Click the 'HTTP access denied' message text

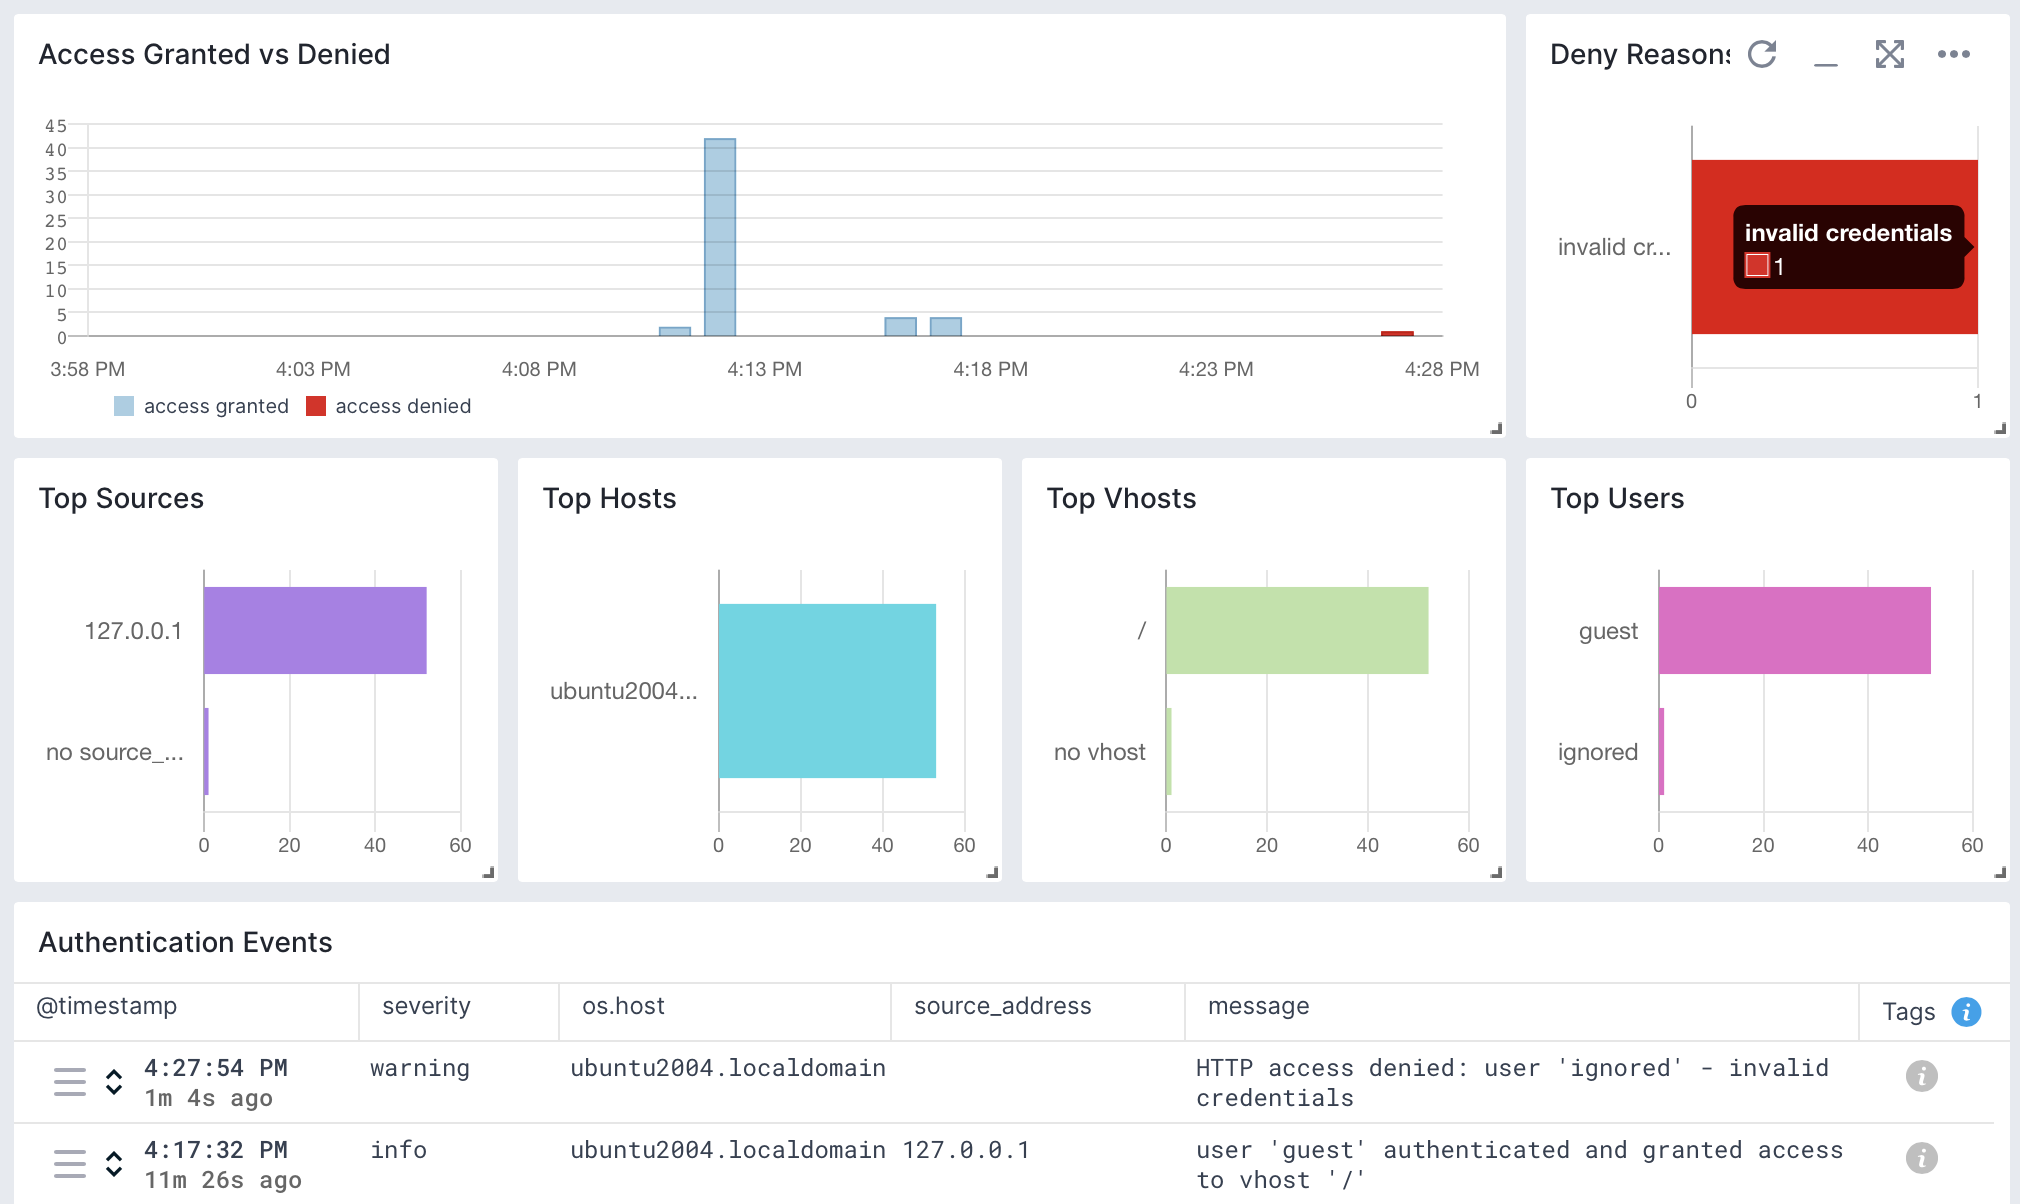click(x=1512, y=1083)
